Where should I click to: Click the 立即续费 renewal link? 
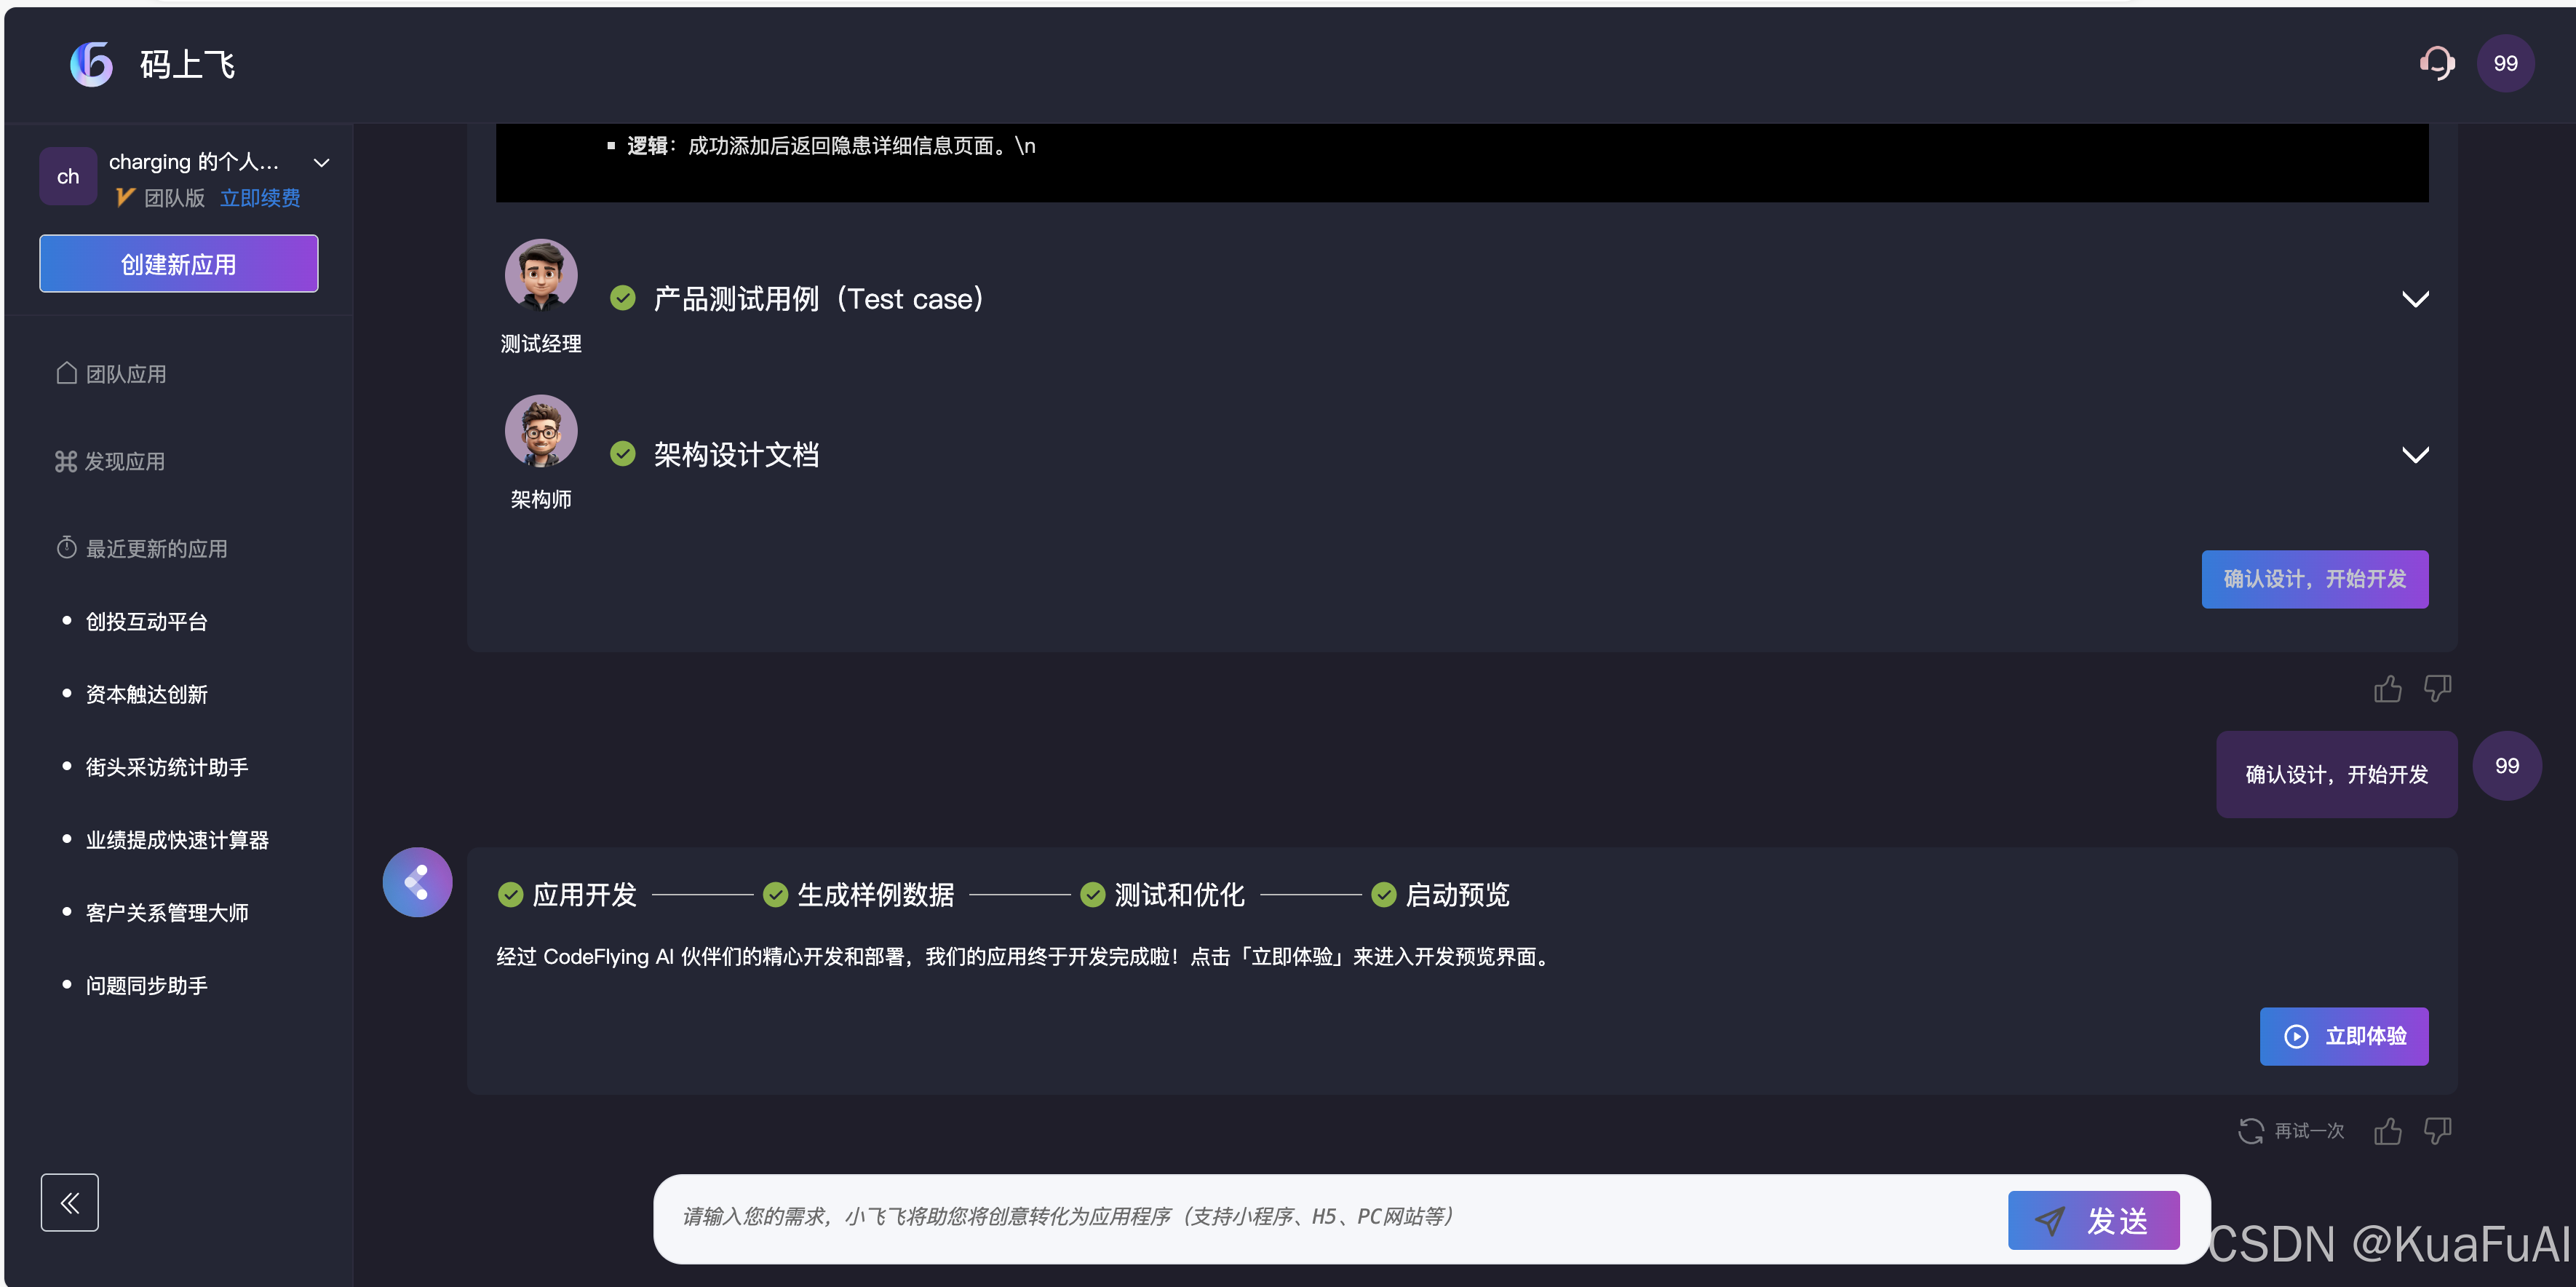pos(260,198)
